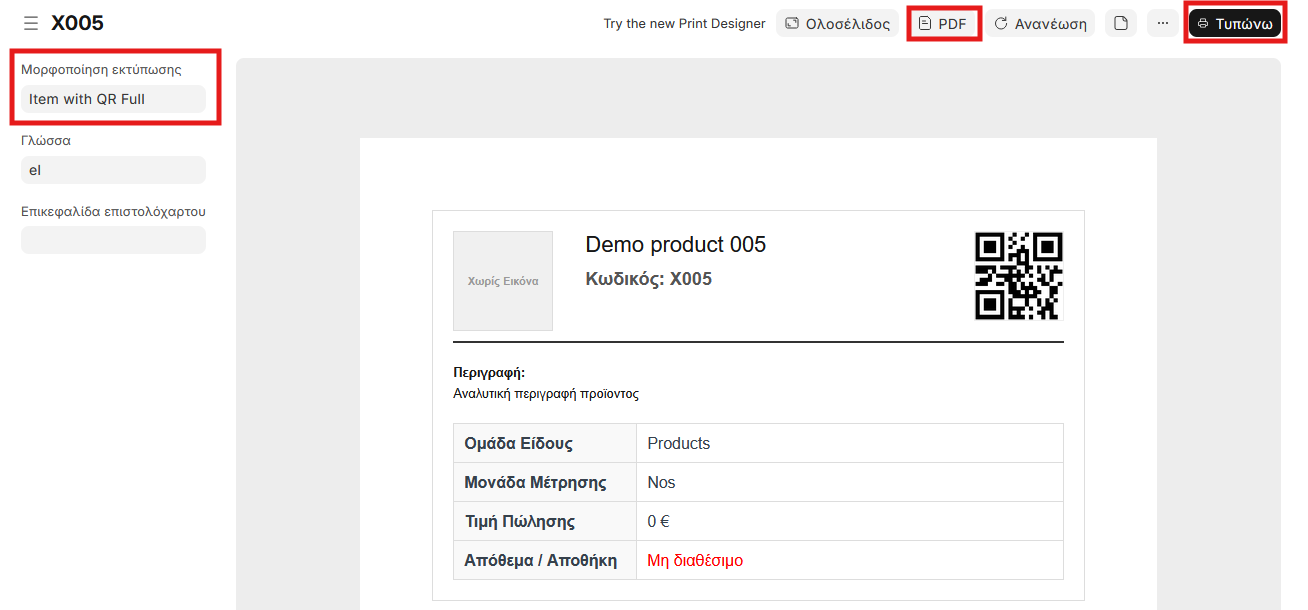The height and width of the screenshot is (610, 1308).
Task: Open the sidebar hamburger menu
Action: tap(31, 23)
